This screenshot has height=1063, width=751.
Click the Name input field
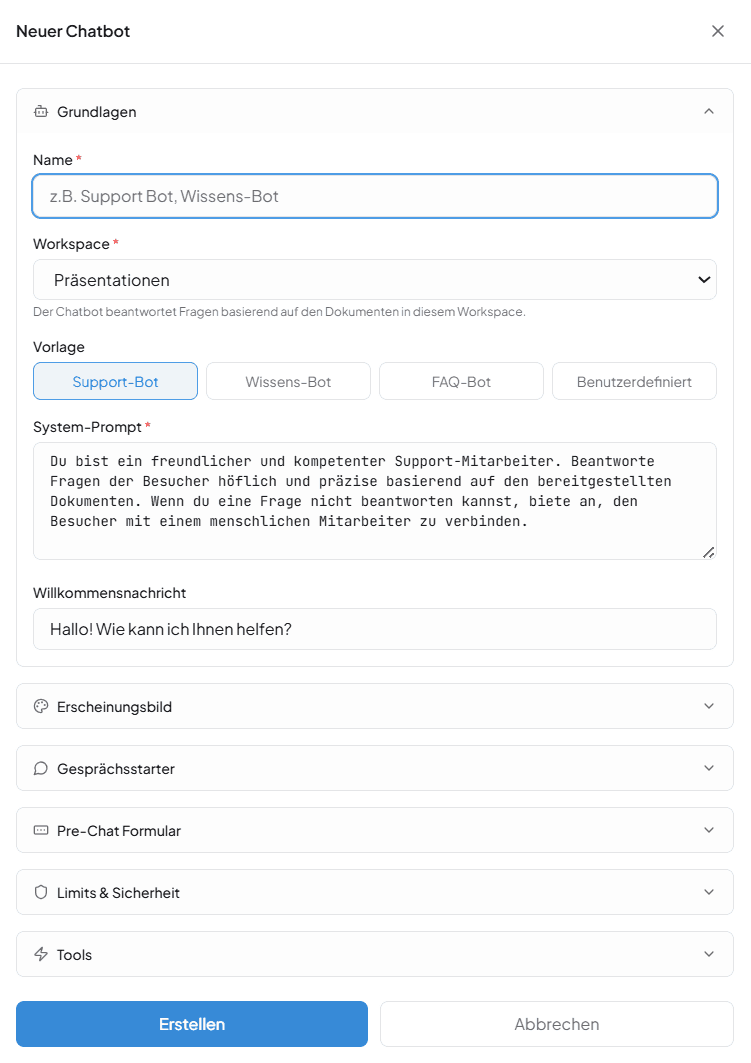375,196
